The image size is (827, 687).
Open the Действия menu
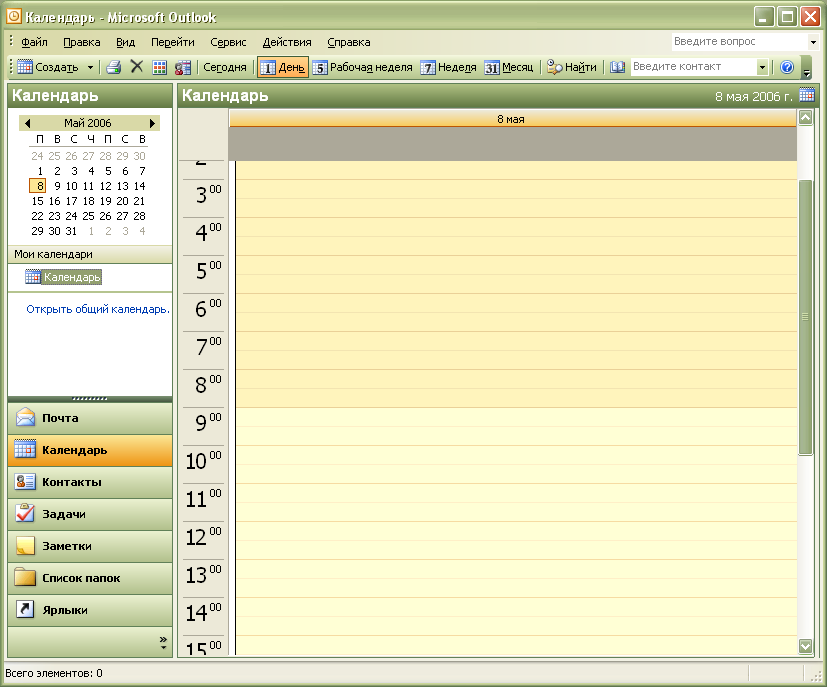287,42
